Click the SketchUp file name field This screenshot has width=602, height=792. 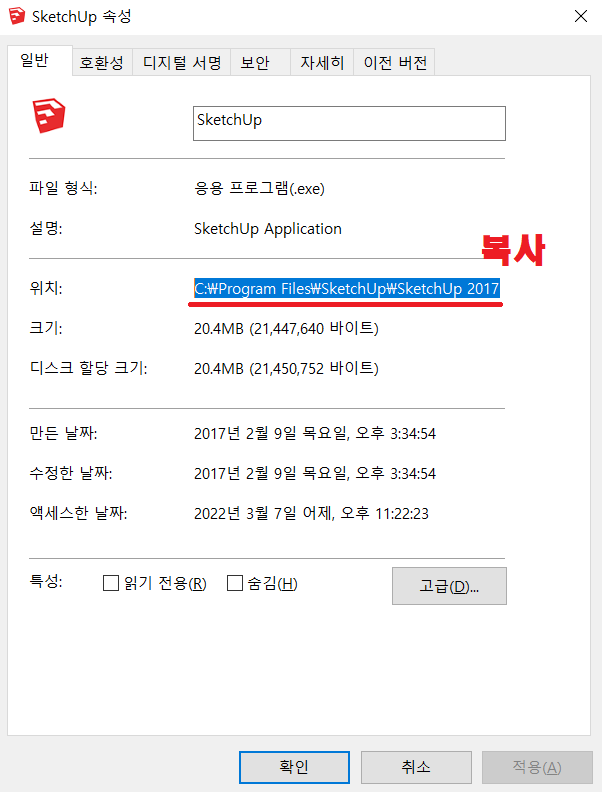point(349,123)
